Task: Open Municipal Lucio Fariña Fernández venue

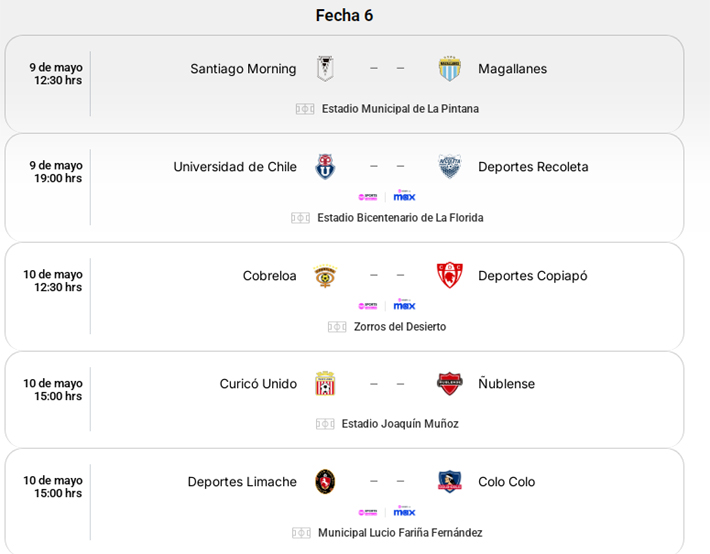Action: tap(399, 533)
